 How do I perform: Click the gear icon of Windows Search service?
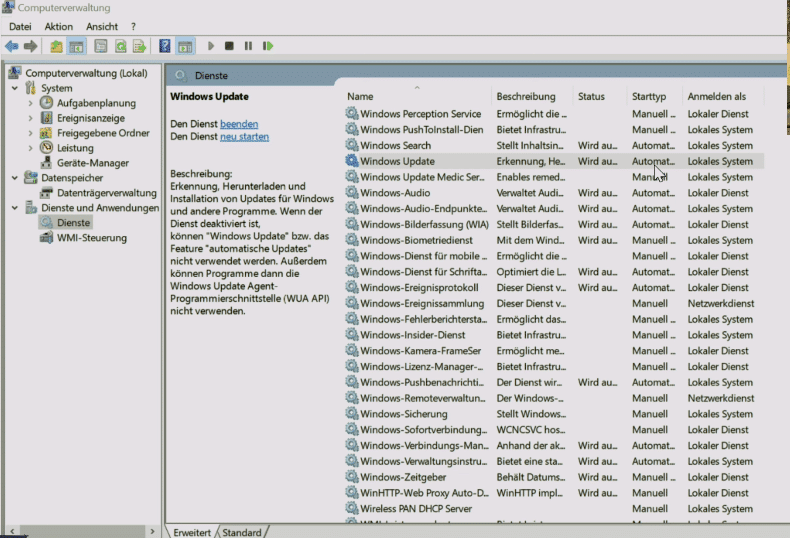pyautogui.click(x=352, y=145)
